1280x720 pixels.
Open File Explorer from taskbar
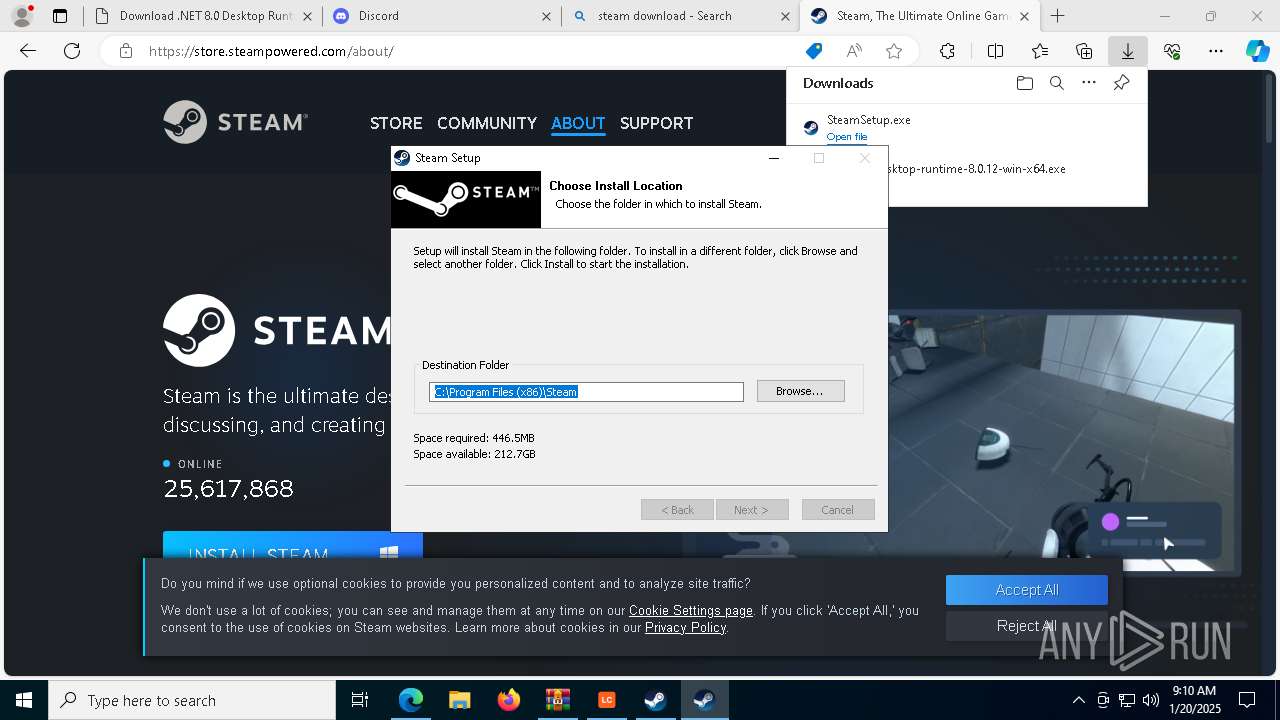459,700
